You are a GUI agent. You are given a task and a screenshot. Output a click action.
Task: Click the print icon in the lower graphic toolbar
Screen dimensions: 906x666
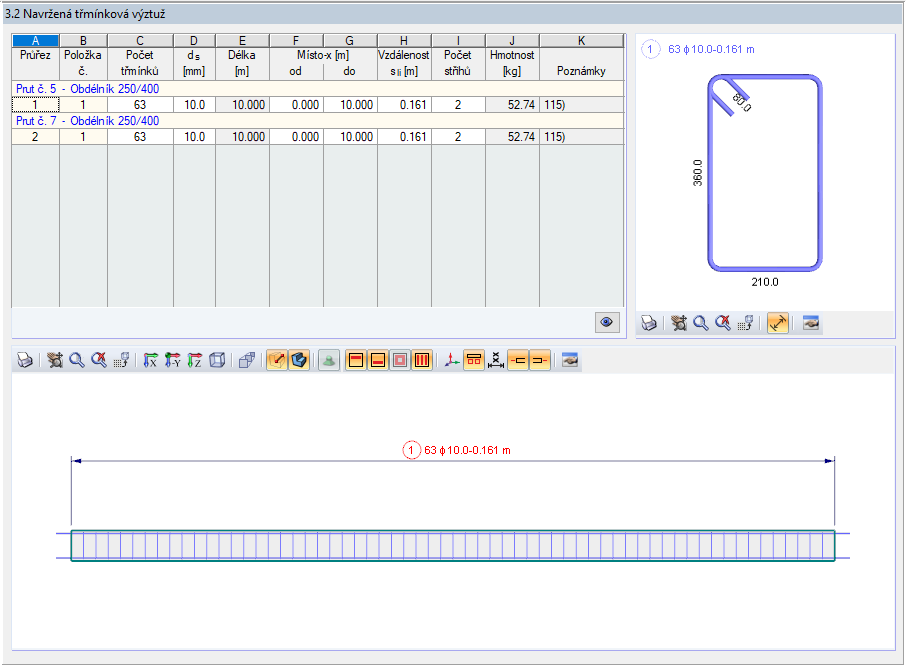tap(25, 360)
